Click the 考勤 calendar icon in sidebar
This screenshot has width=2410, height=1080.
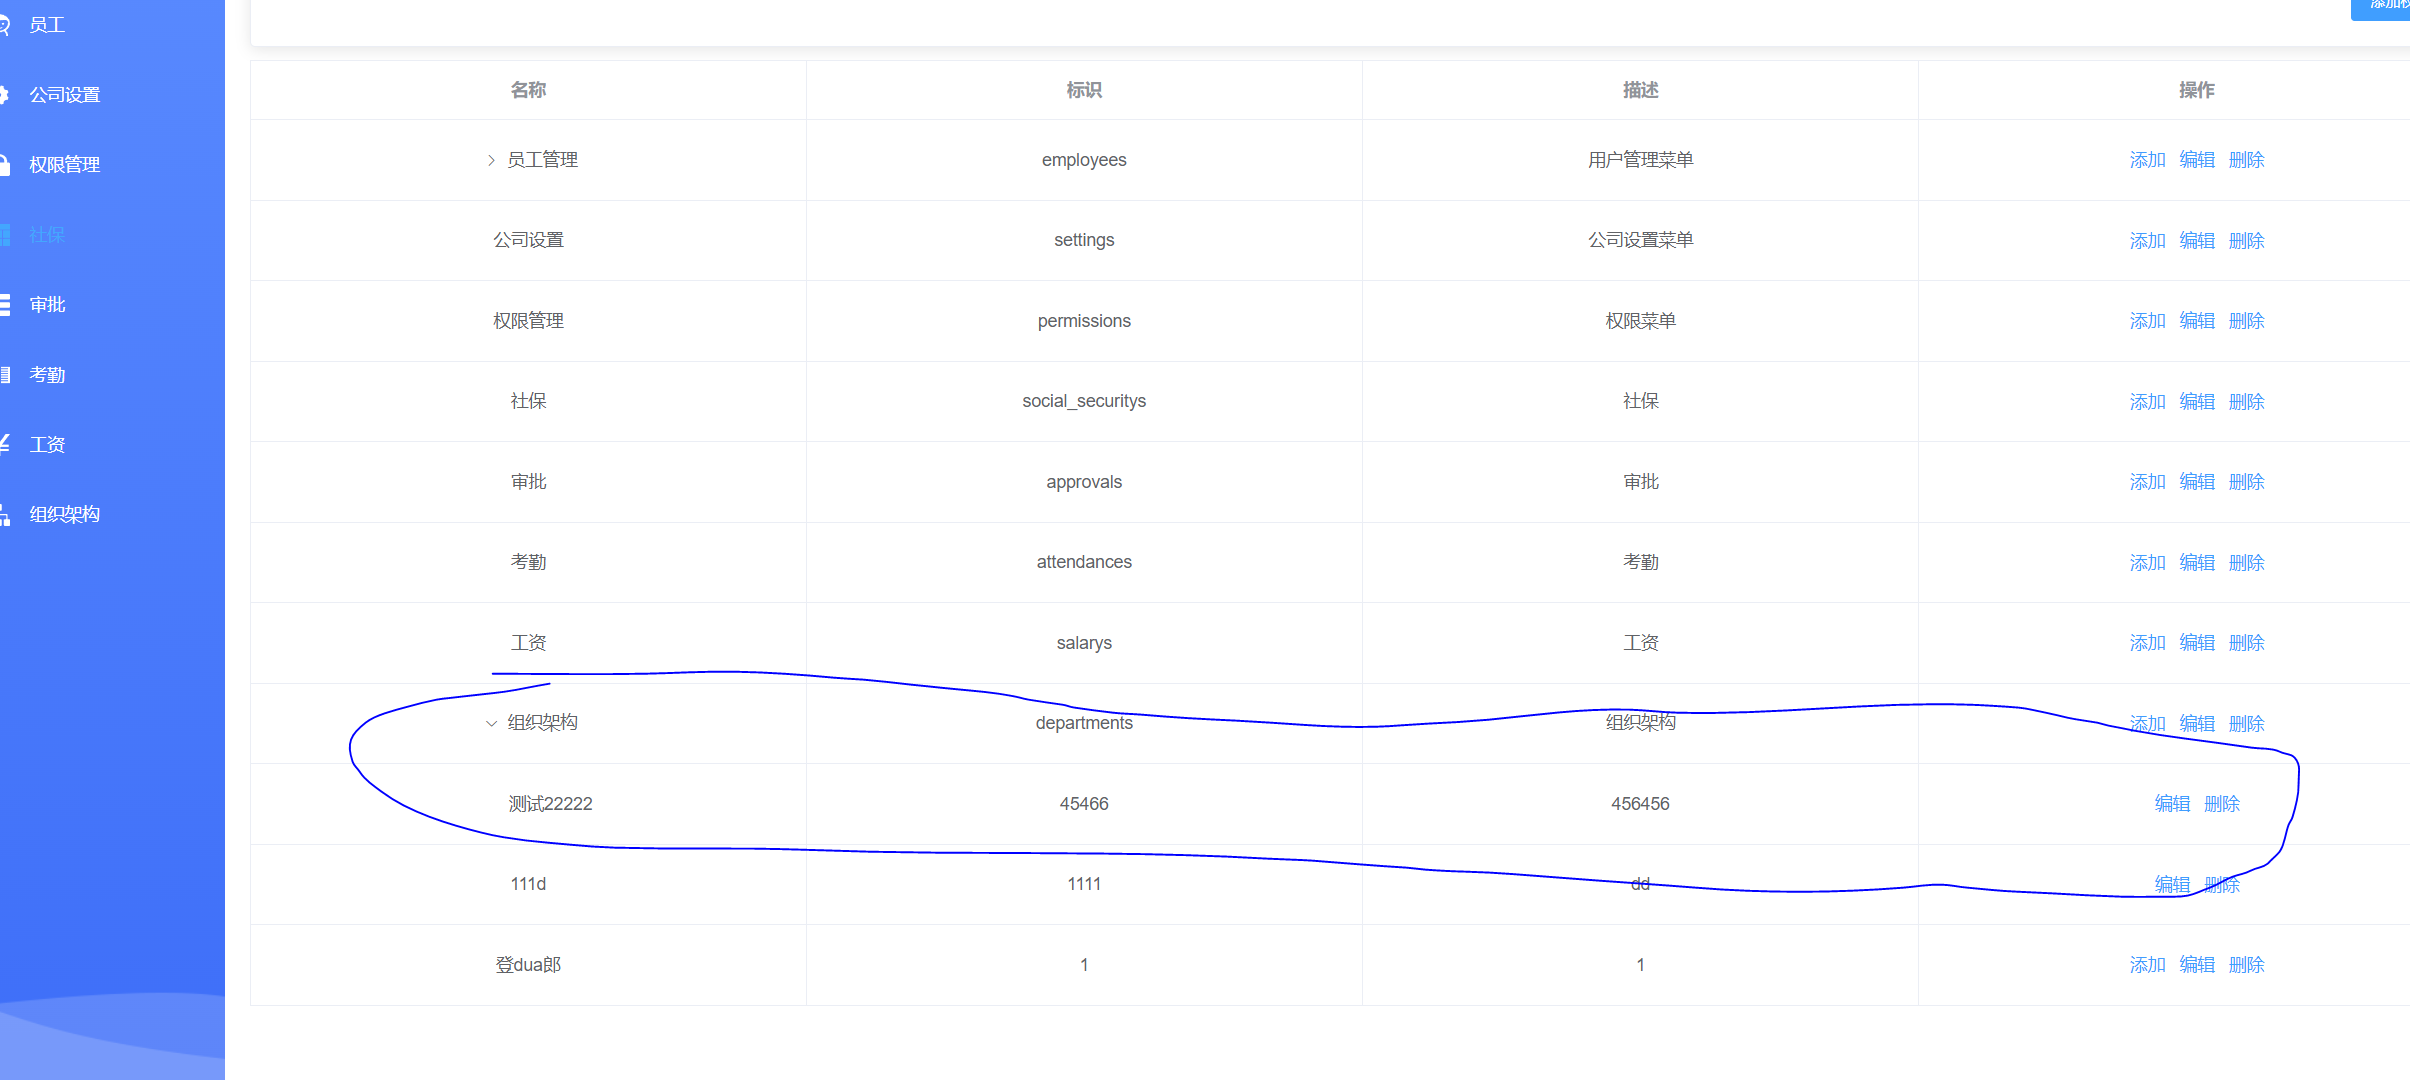(8, 374)
